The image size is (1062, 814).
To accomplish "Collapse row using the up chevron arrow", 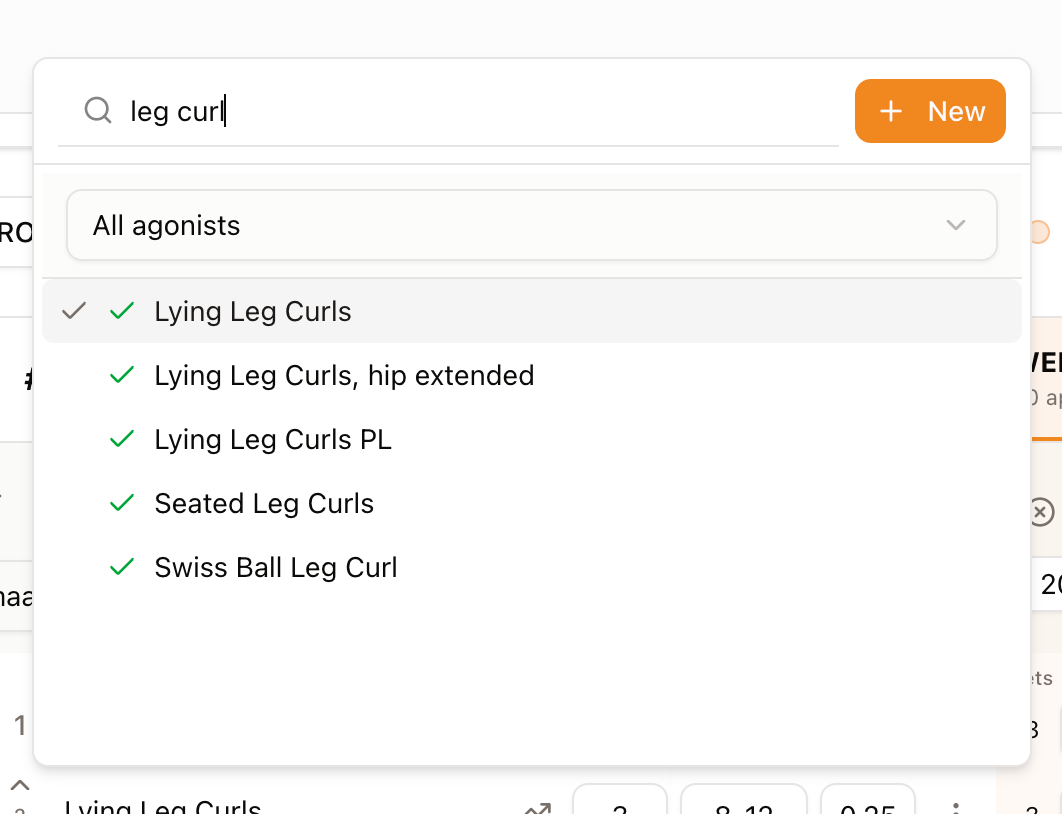I will [x=20, y=785].
